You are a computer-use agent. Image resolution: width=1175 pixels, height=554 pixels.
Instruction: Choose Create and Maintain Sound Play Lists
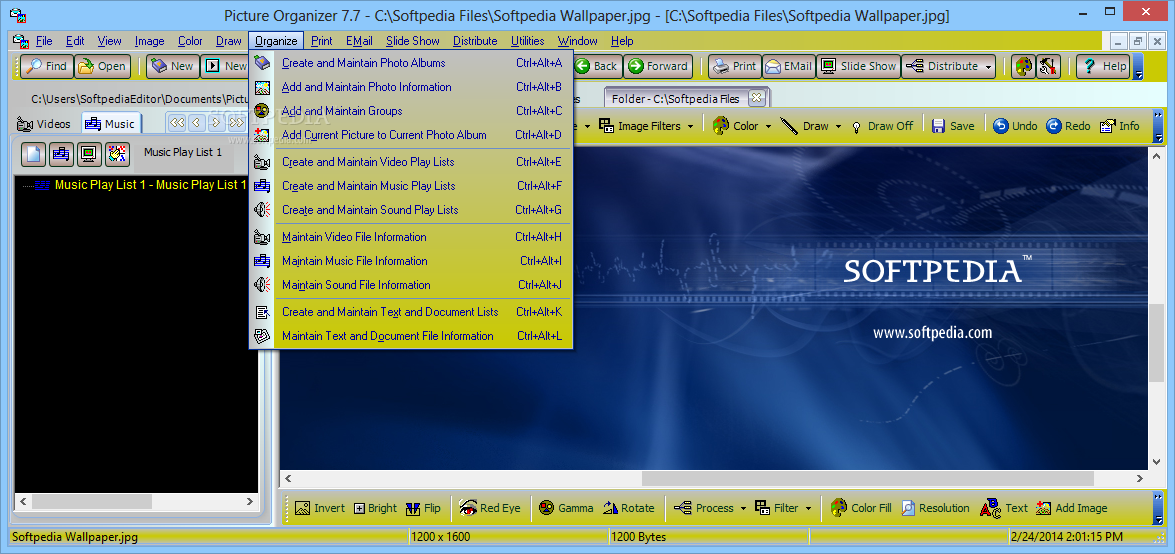tap(411, 210)
